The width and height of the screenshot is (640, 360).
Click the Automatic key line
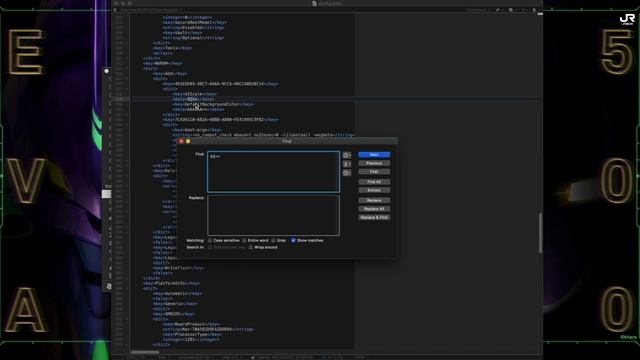[177, 293]
